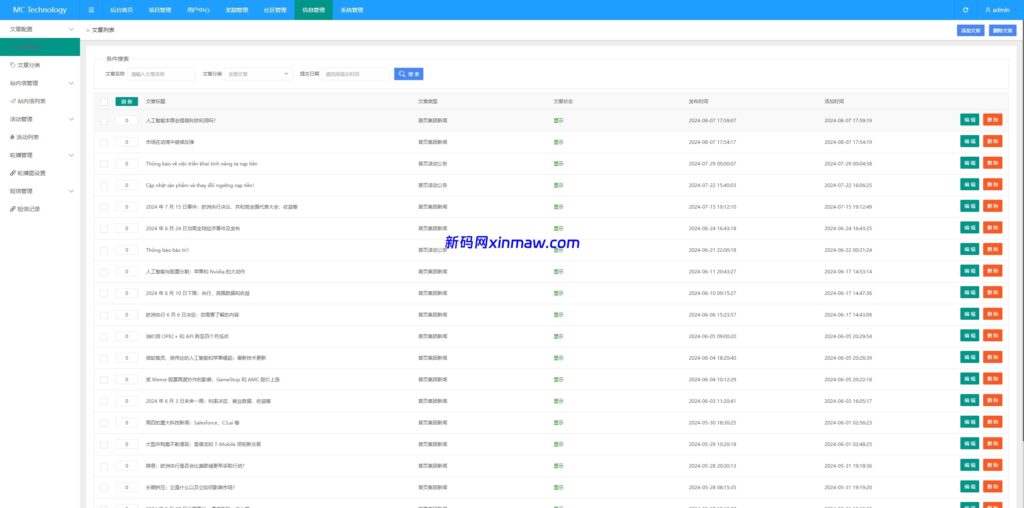Image resolution: width=1024 pixels, height=508 pixels.
Task: Tick checkbox for the GameStop and AMC row
Action: [x=104, y=379]
